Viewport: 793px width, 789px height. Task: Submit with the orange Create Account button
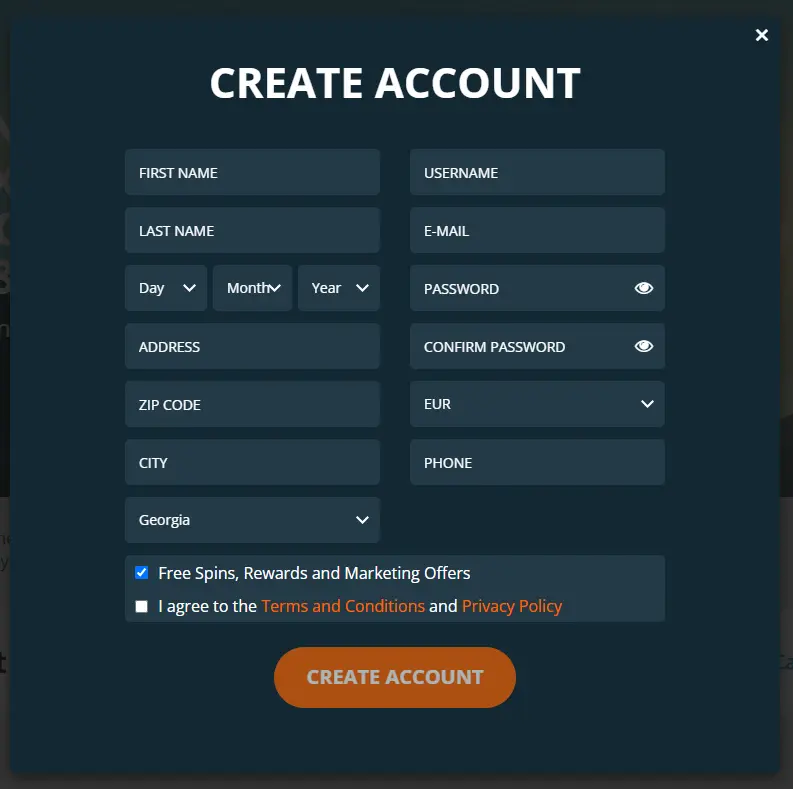pos(395,677)
